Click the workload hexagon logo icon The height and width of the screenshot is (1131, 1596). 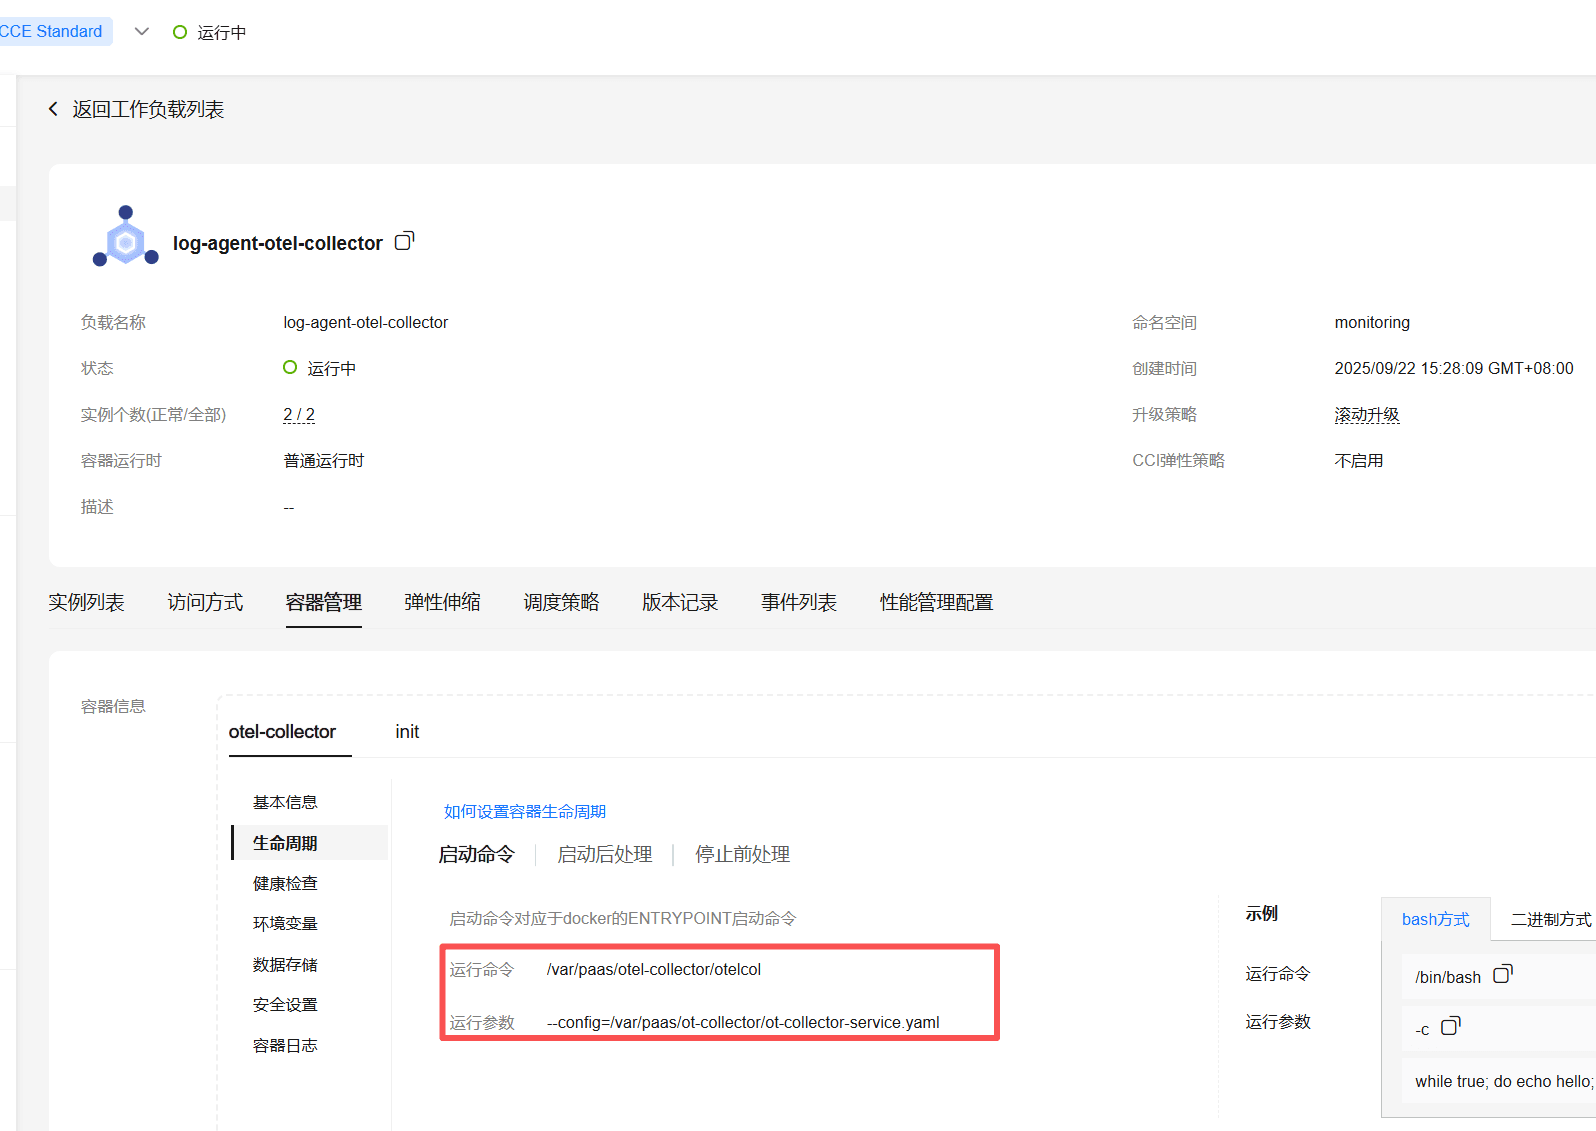(126, 238)
